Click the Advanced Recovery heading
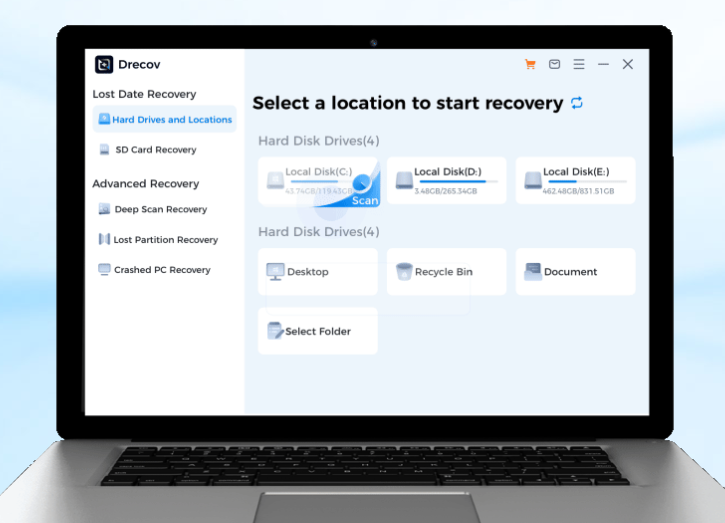The width and height of the screenshot is (725, 523). tap(146, 184)
